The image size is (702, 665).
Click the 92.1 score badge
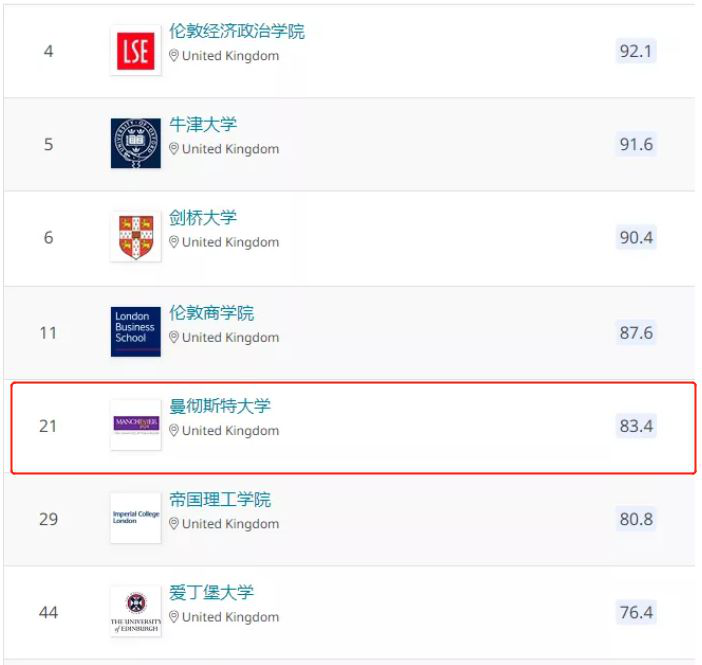(635, 51)
